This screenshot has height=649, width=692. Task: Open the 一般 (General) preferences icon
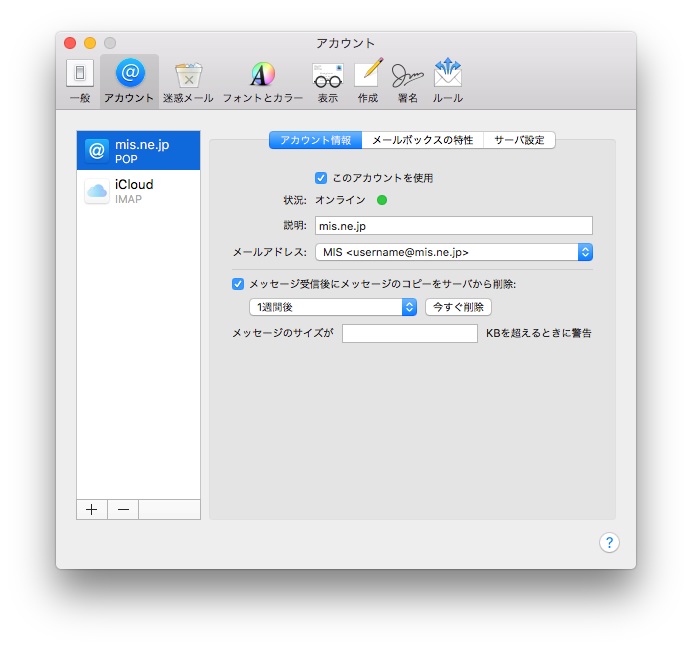click(80, 81)
